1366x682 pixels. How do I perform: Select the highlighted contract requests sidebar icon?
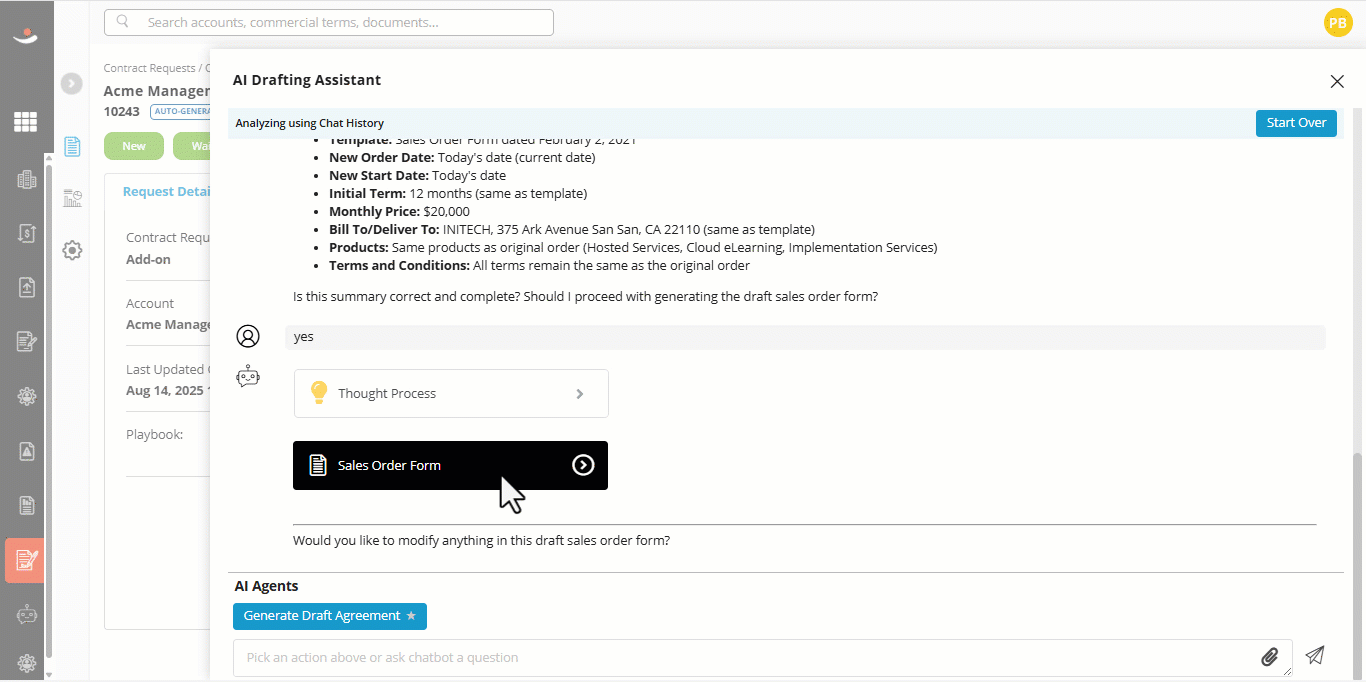(25, 560)
